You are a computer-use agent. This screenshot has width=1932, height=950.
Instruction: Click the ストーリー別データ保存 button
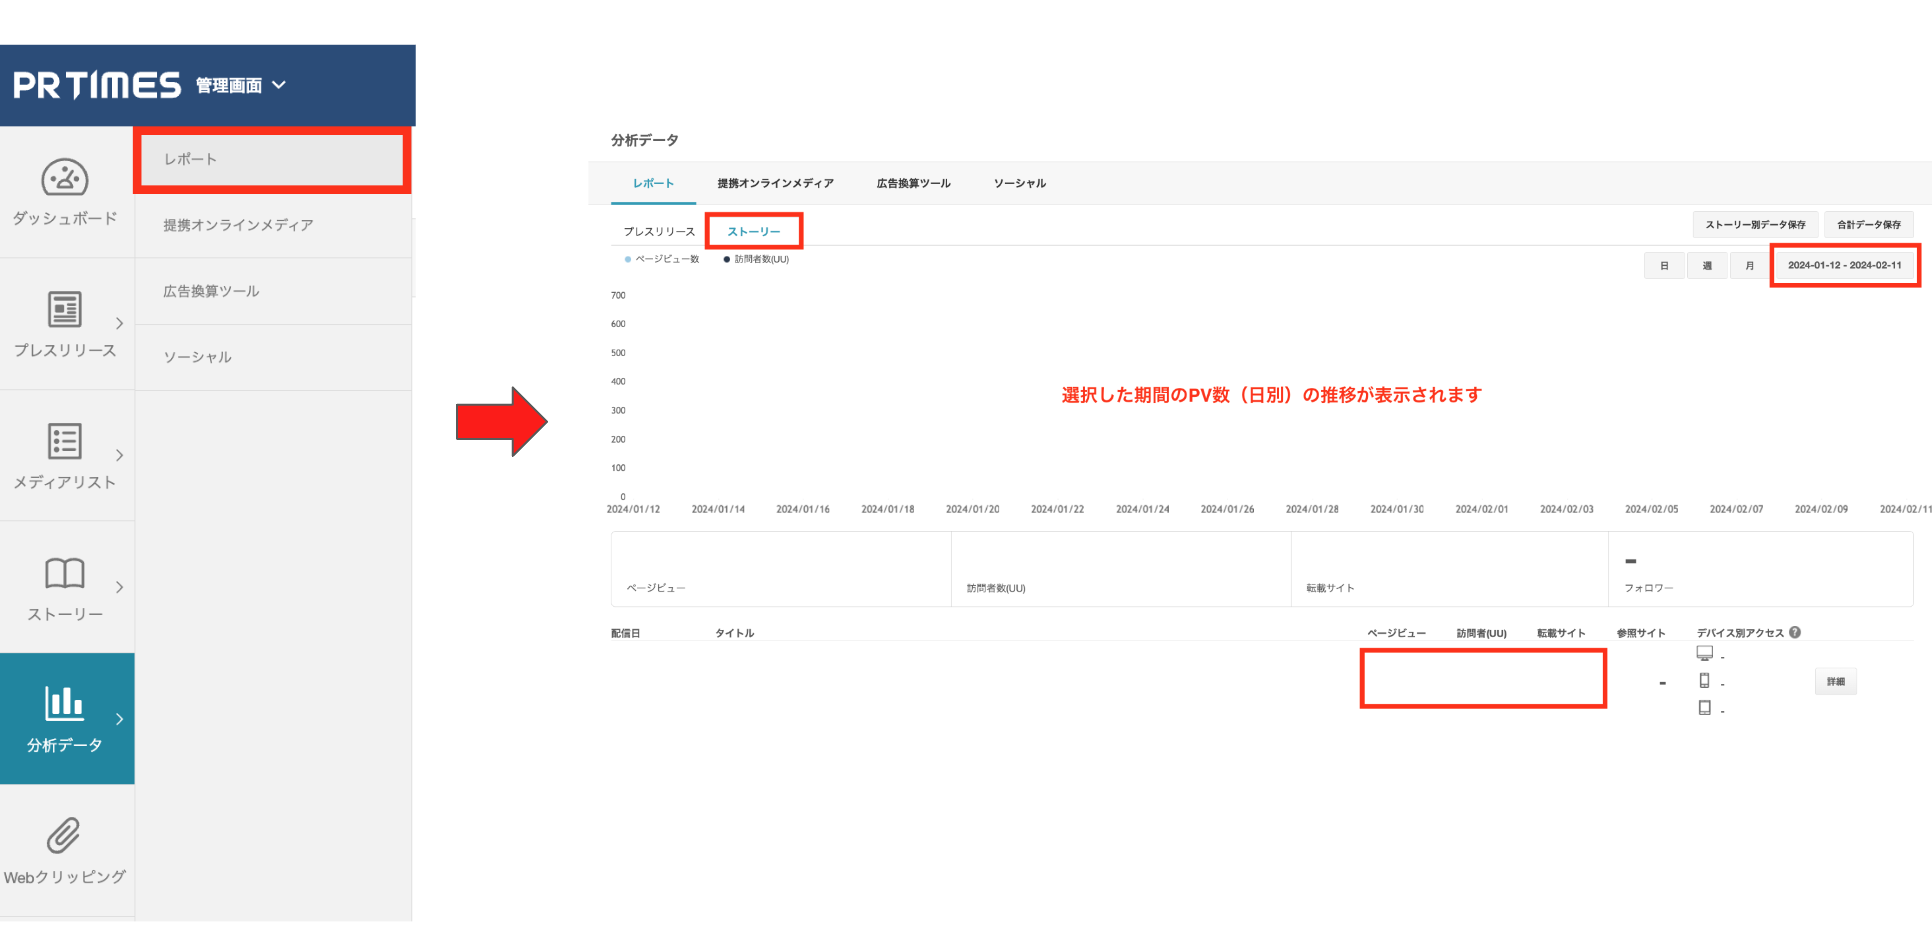pos(1755,225)
